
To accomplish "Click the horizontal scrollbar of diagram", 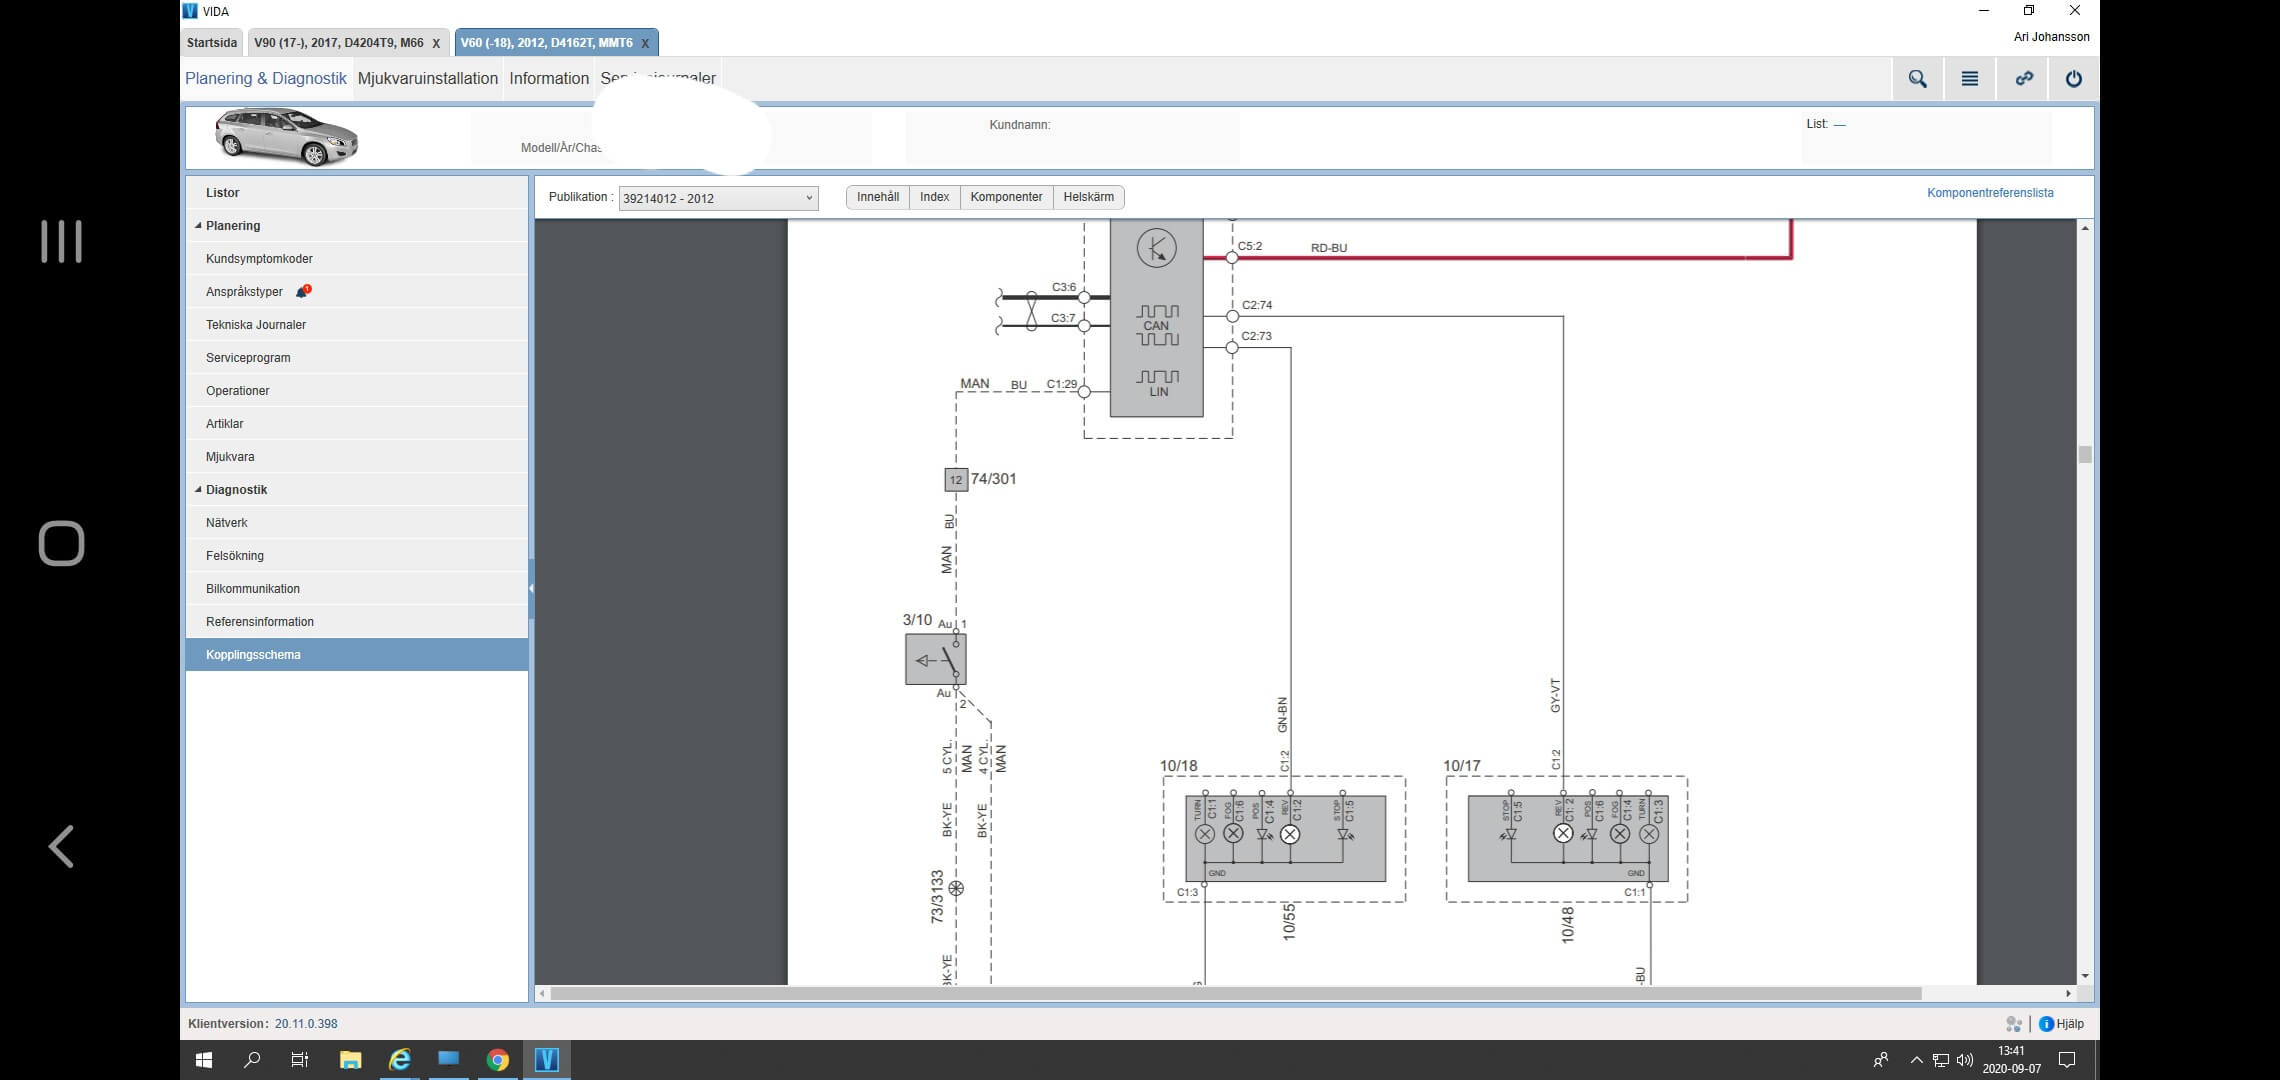I will click(x=1236, y=993).
